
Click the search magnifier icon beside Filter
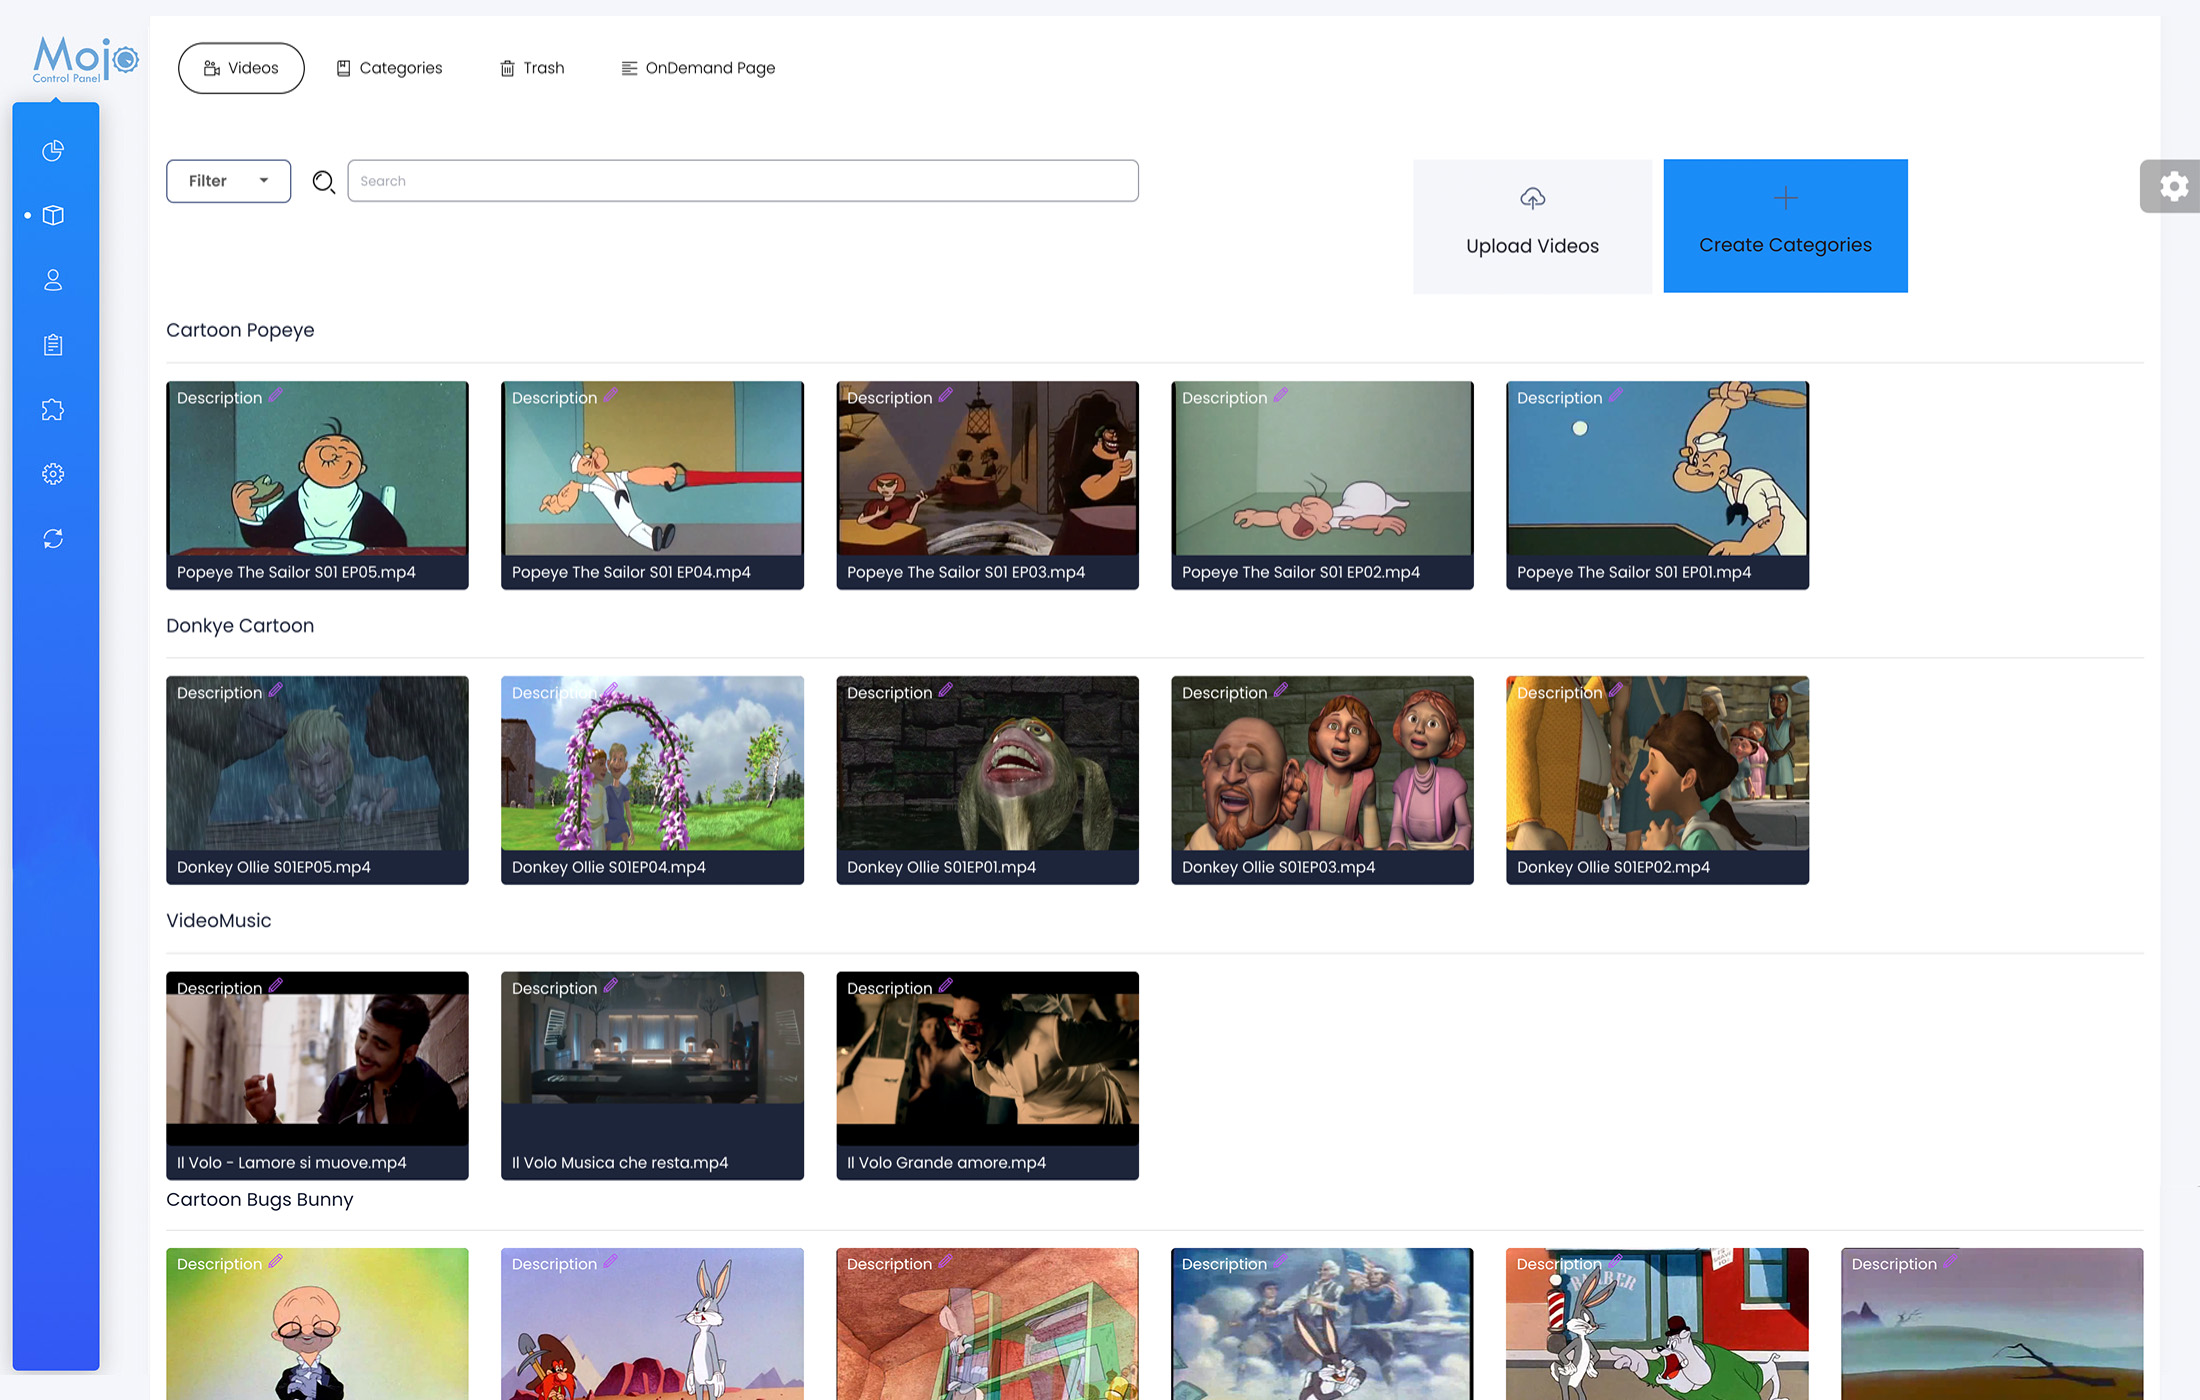[x=323, y=181]
